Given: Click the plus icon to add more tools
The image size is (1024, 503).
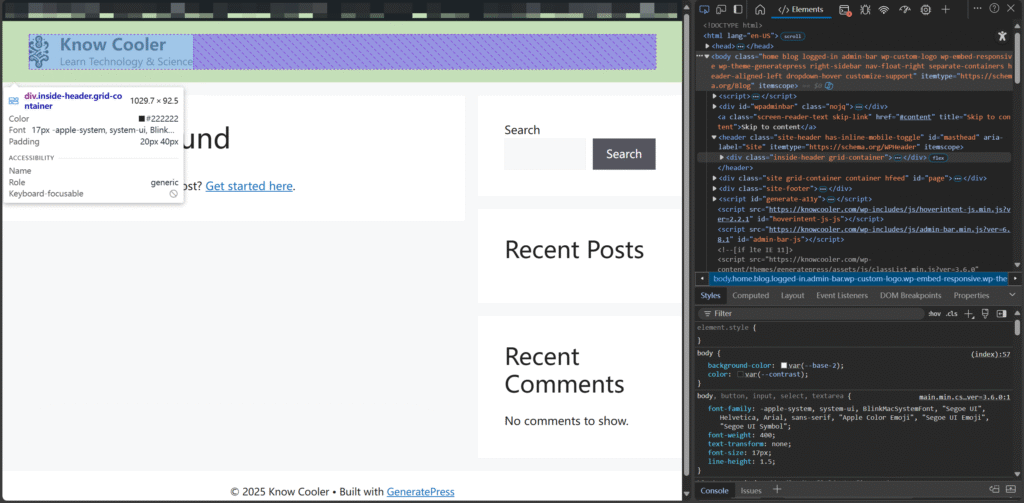Looking at the screenshot, I should (x=945, y=9).
